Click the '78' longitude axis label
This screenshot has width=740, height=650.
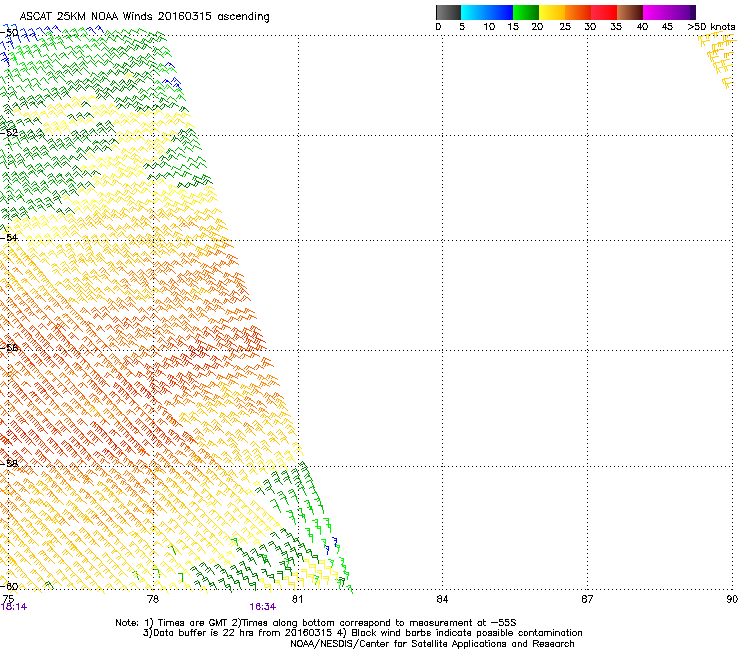pos(153,599)
